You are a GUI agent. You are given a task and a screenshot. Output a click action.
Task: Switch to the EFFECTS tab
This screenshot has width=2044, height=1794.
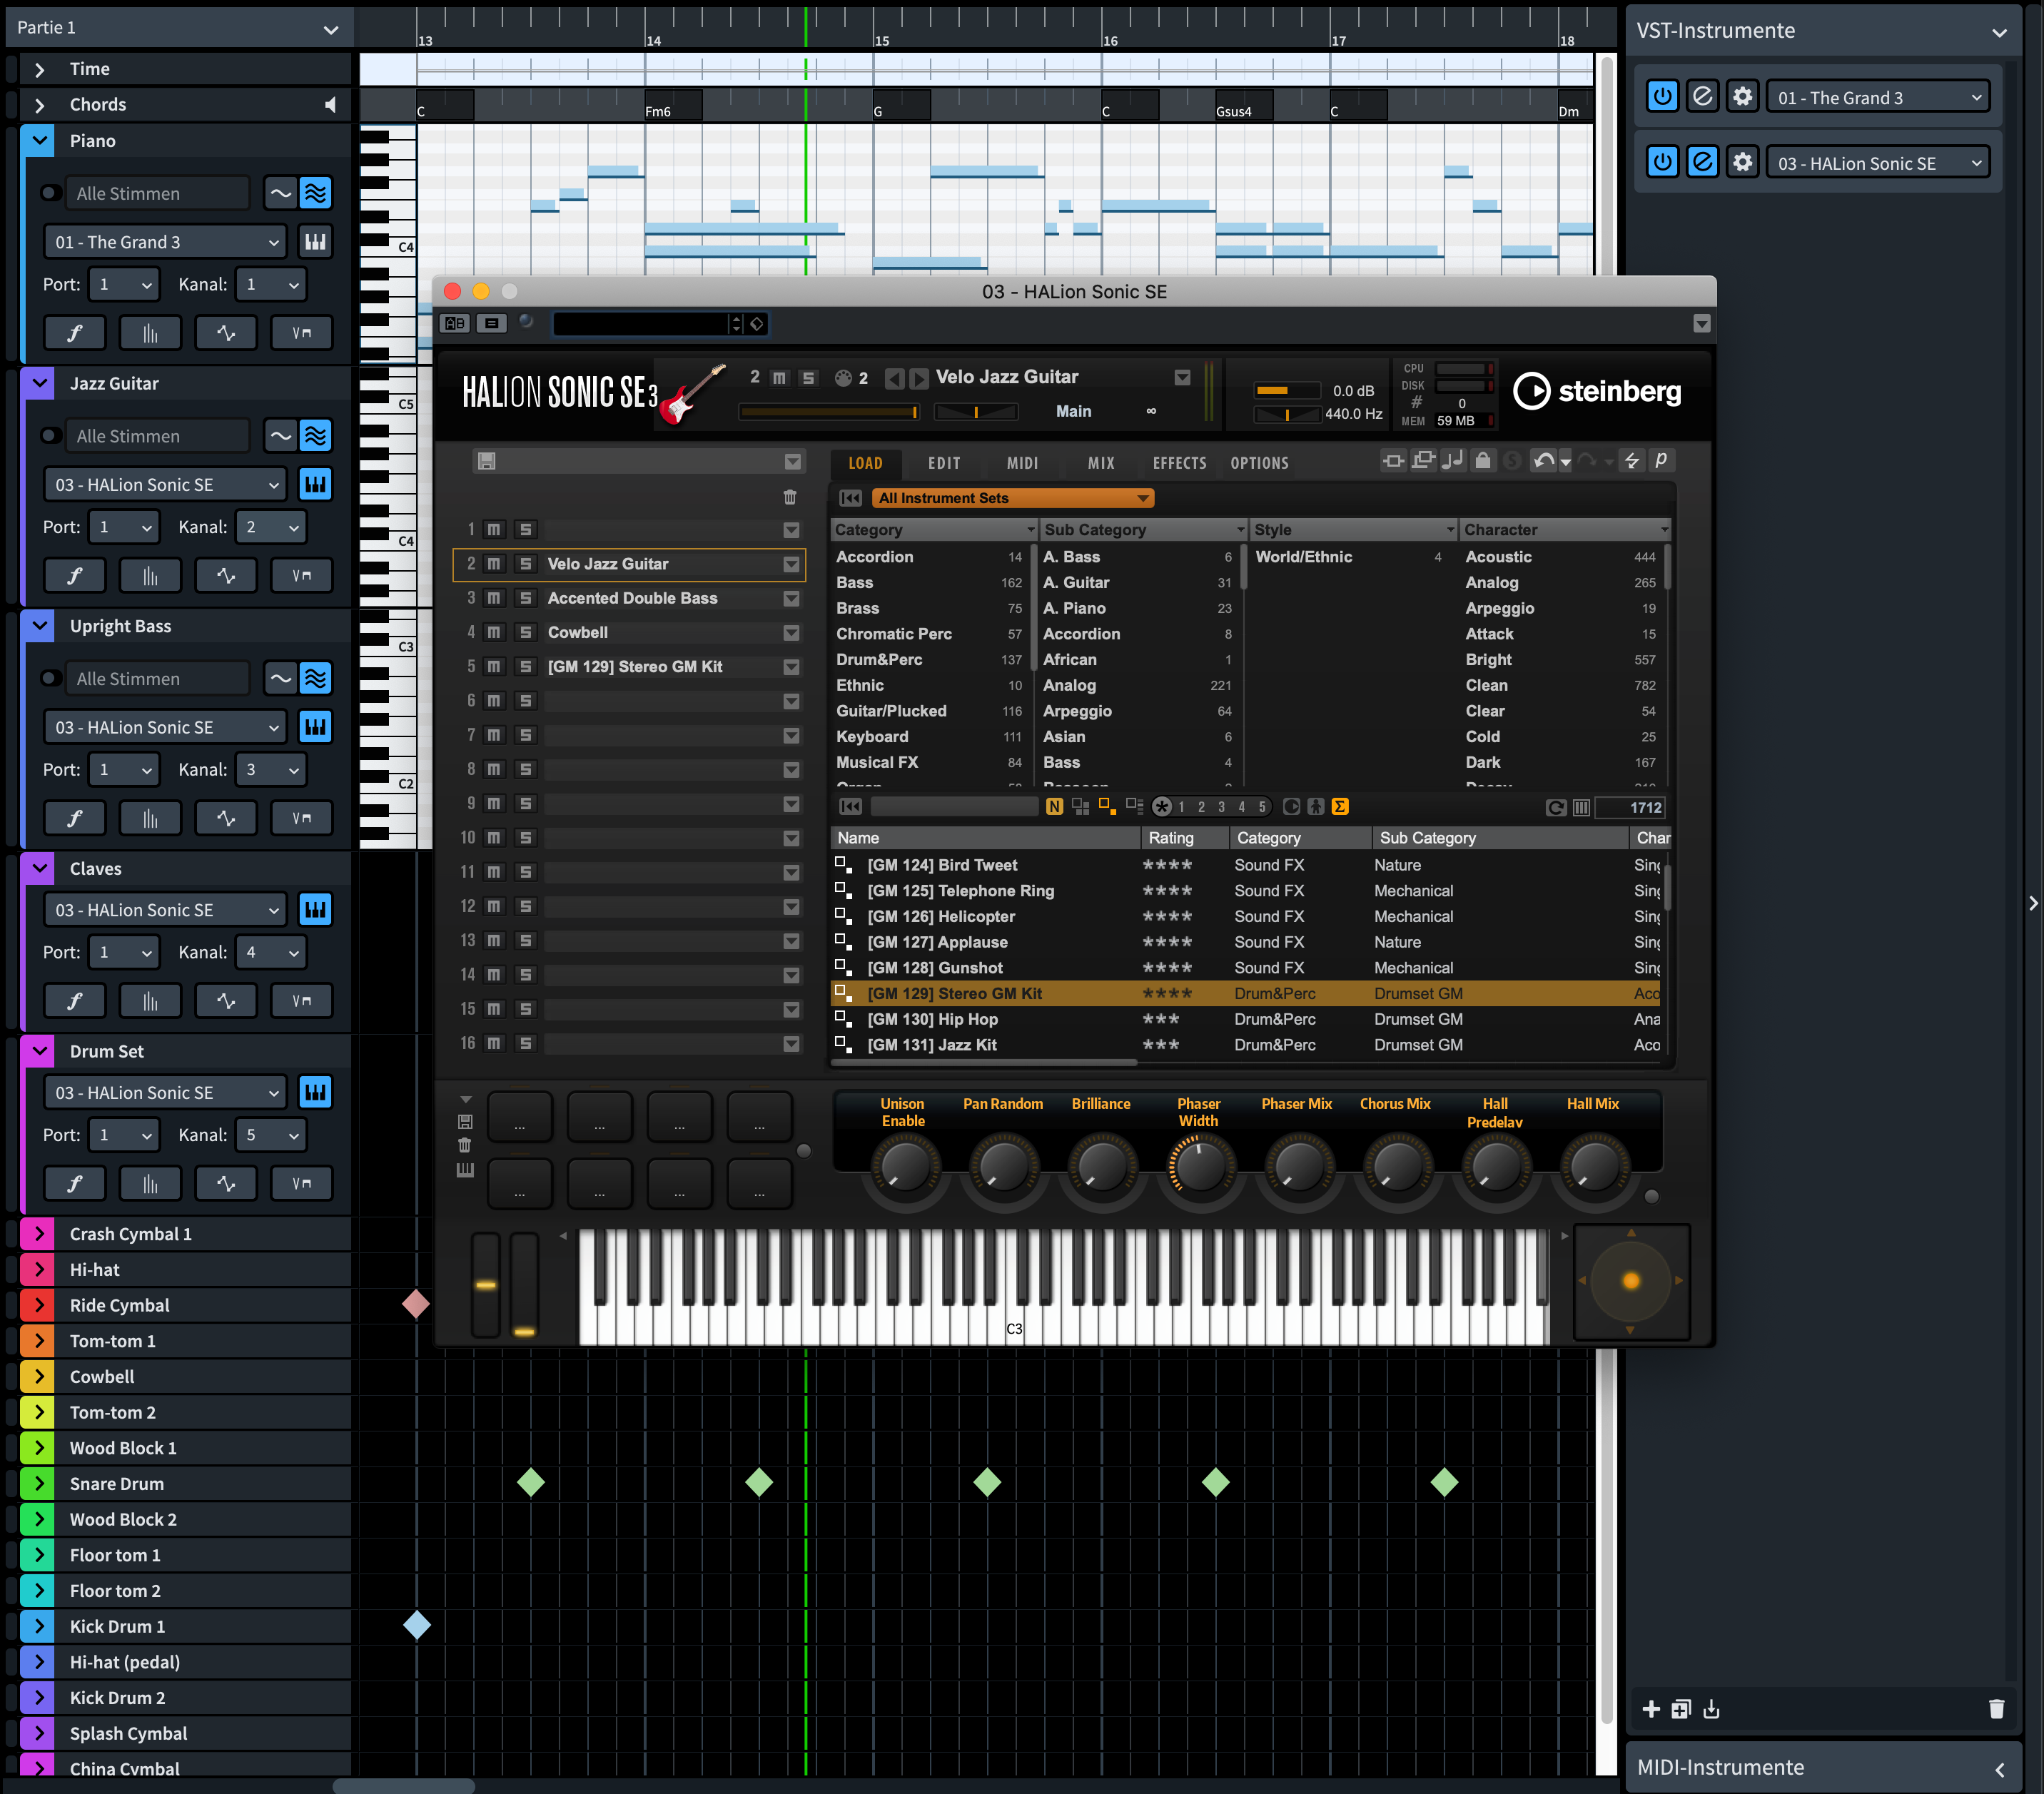click(x=1179, y=463)
